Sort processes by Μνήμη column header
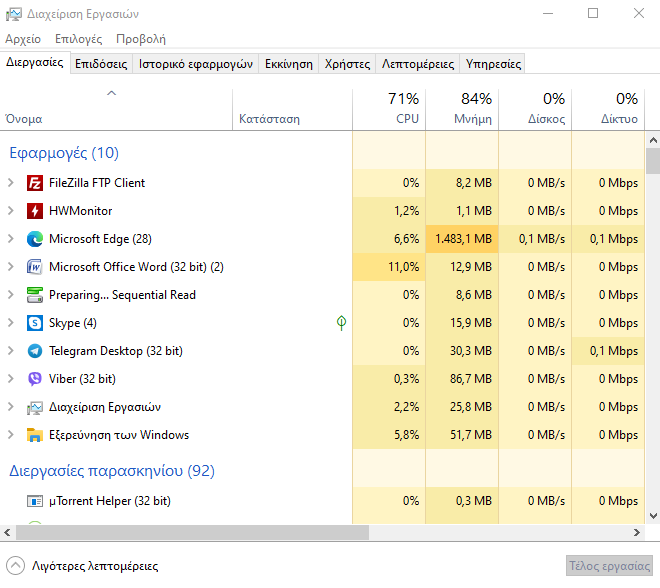The height and width of the screenshot is (588, 660). (462, 109)
